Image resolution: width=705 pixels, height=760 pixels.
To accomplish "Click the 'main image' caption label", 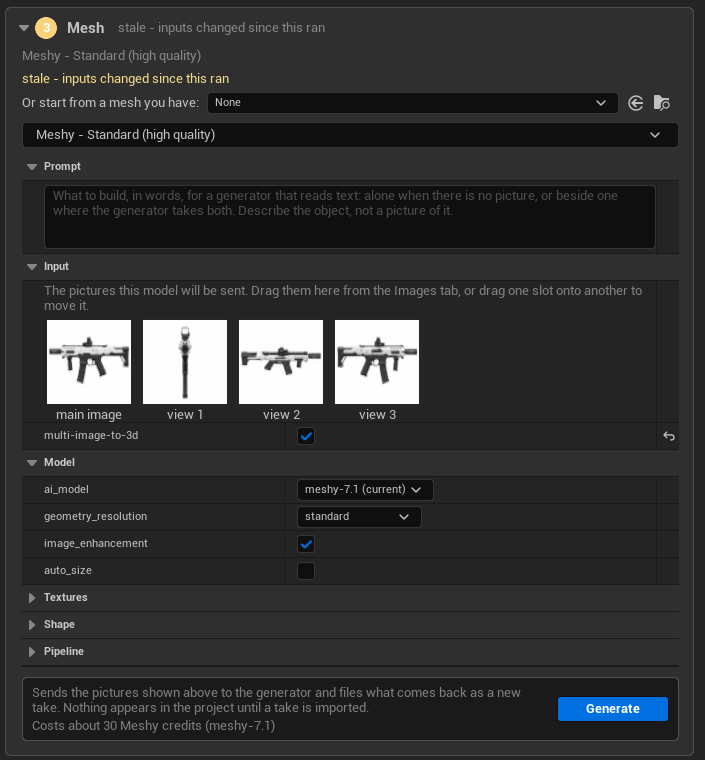I will click(89, 415).
